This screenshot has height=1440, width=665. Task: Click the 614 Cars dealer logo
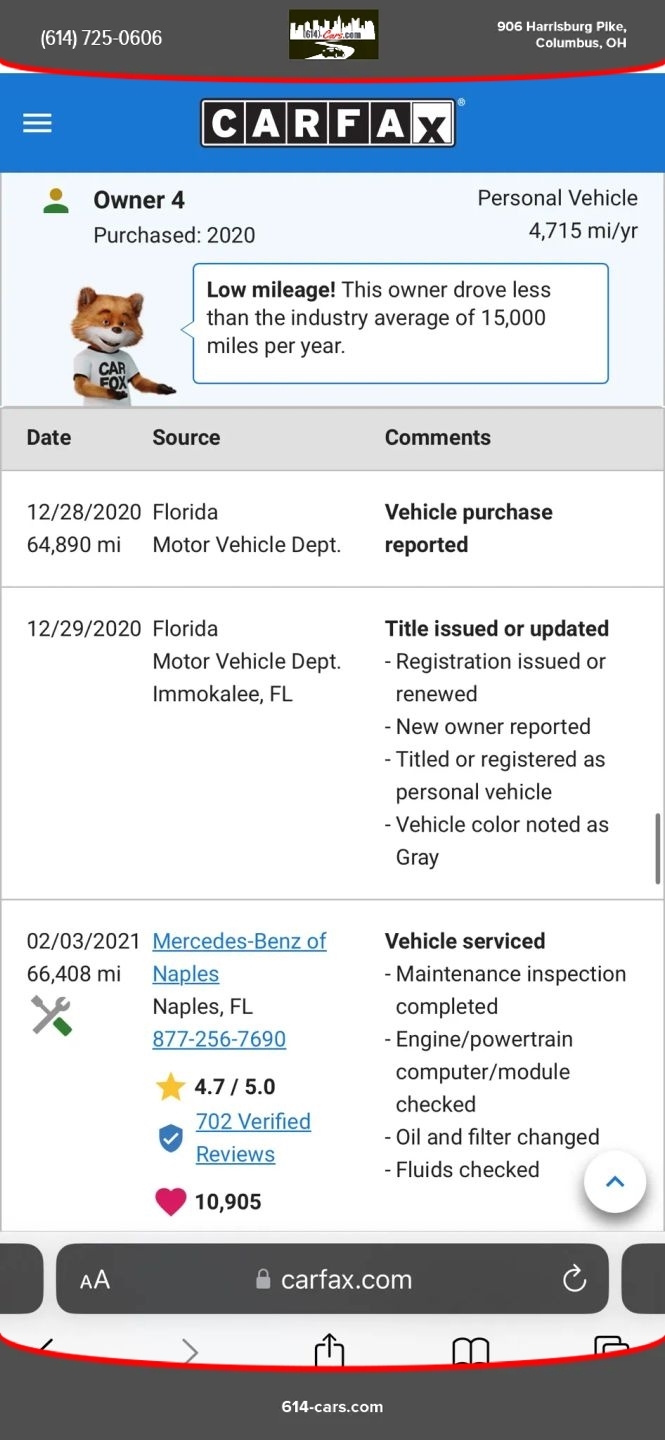tap(333, 35)
